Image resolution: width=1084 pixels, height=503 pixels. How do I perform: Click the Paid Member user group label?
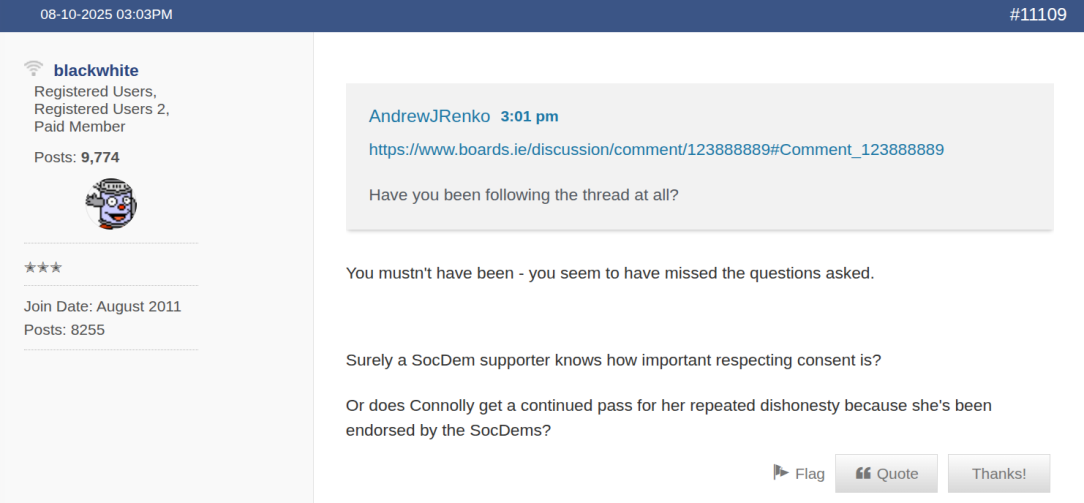tap(80, 127)
